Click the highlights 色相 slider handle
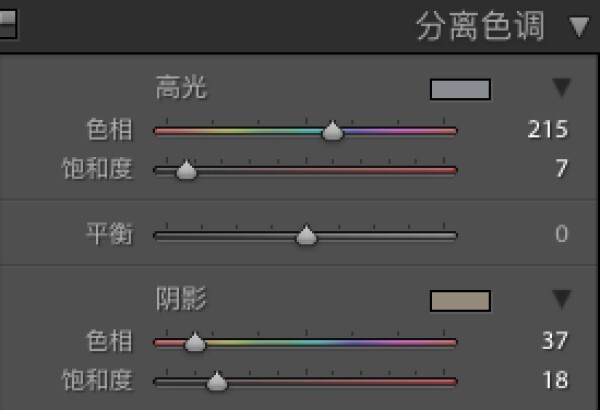This screenshot has width=600, height=410. [333, 131]
